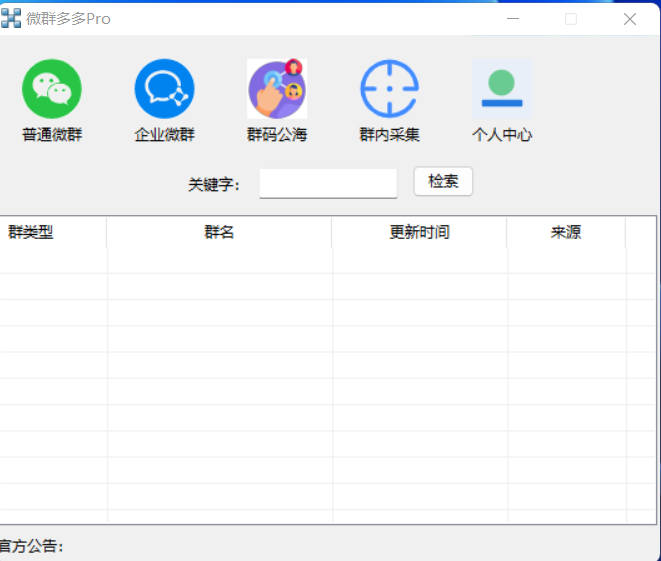Sort by the 群类型 column header
Image resolution: width=661 pixels, height=561 pixels.
[32, 232]
